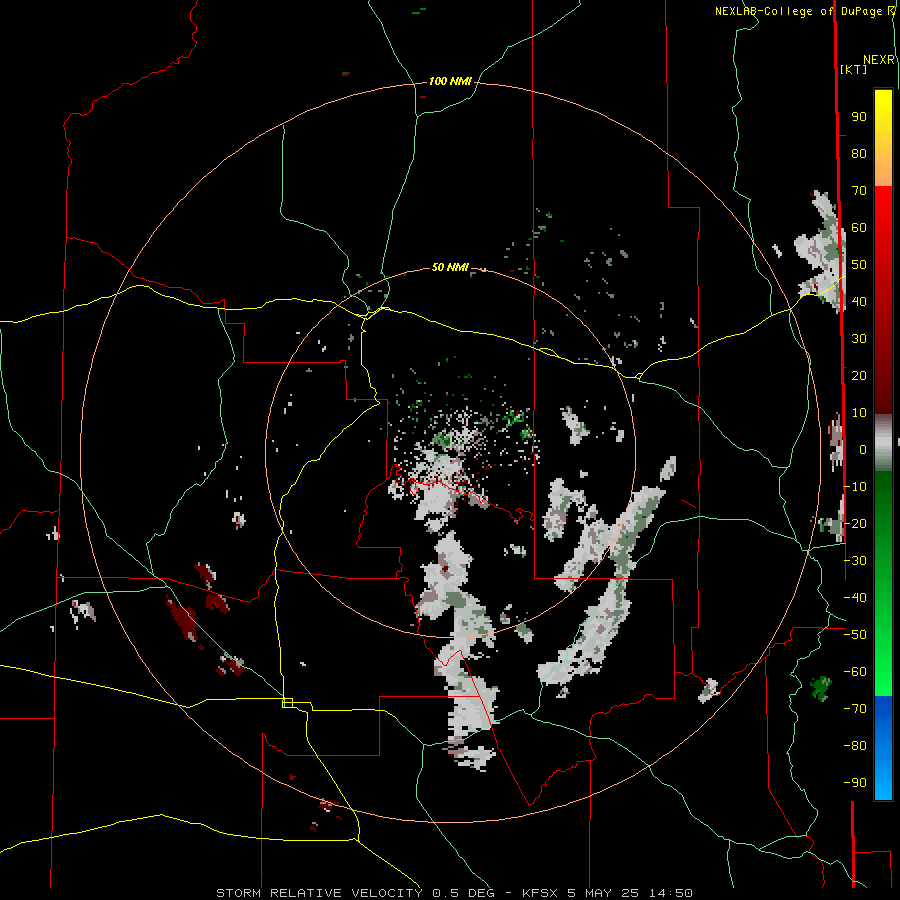Screen dimensions: 900x900
Task: Click the -40 scale value
Action: [x=855, y=598]
